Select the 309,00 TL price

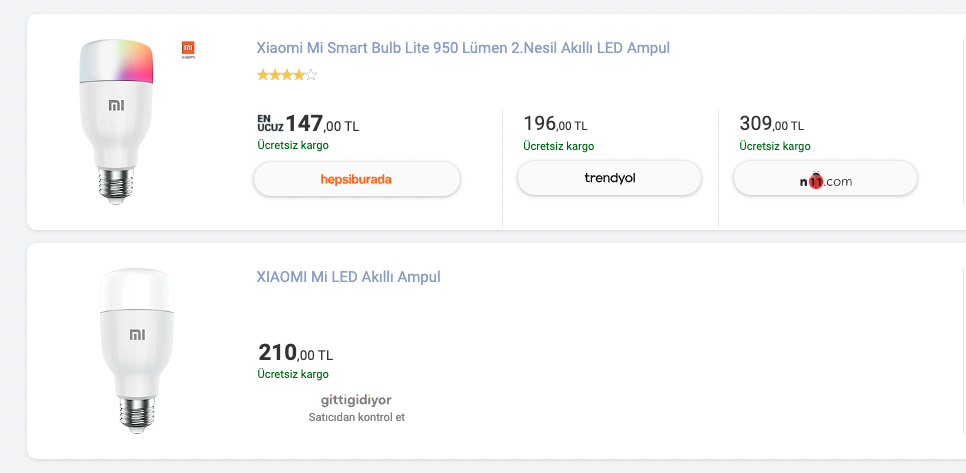click(x=771, y=124)
